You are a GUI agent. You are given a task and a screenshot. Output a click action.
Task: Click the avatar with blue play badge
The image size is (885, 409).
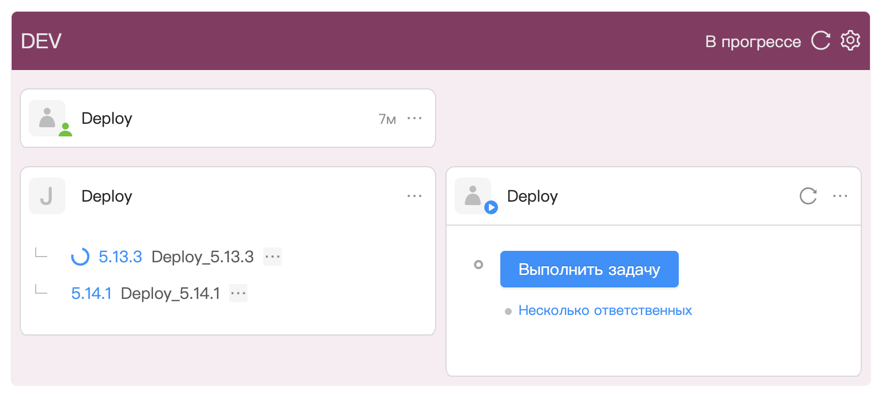[474, 196]
